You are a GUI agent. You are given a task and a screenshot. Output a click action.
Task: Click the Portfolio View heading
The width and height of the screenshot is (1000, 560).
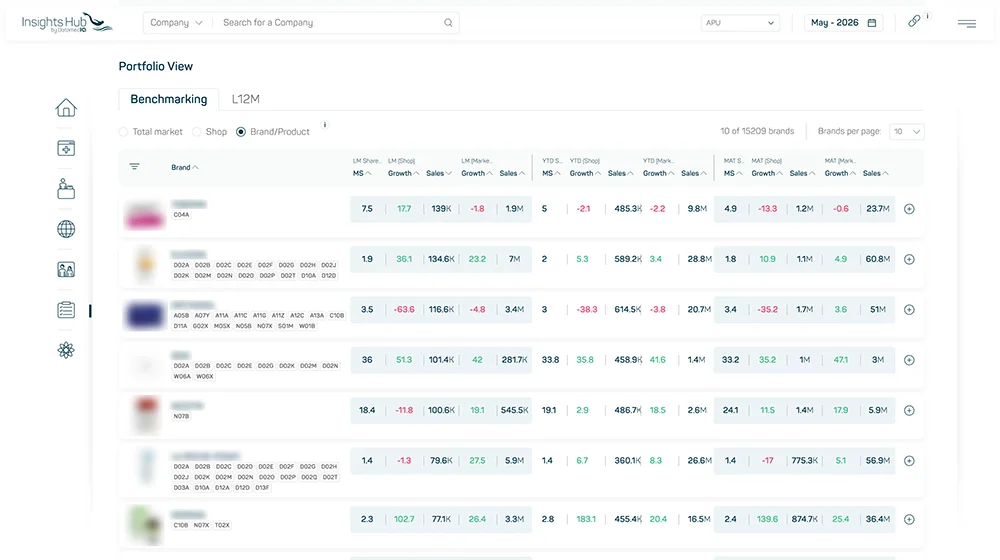[x=156, y=66]
